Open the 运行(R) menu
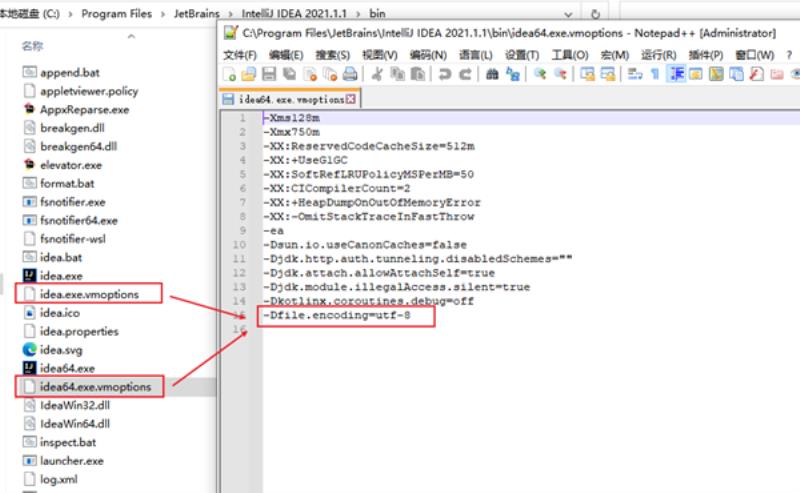 [658, 55]
